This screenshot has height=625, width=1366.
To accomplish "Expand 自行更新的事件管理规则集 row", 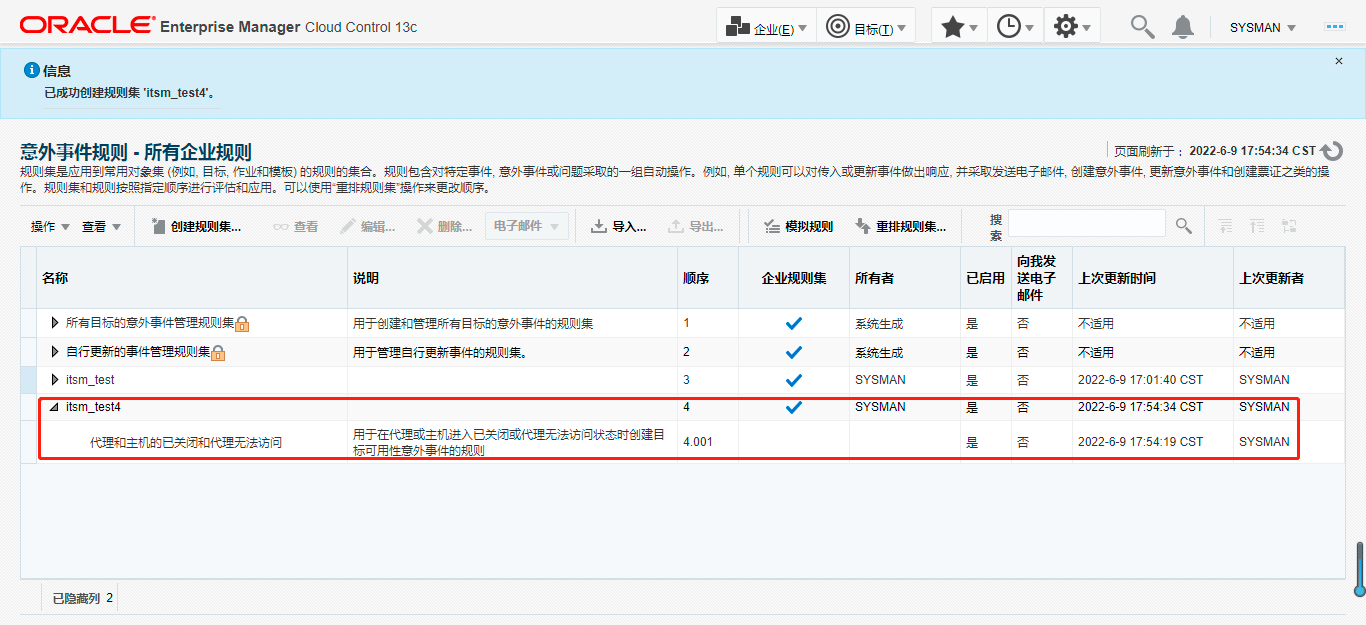I will pos(55,351).
